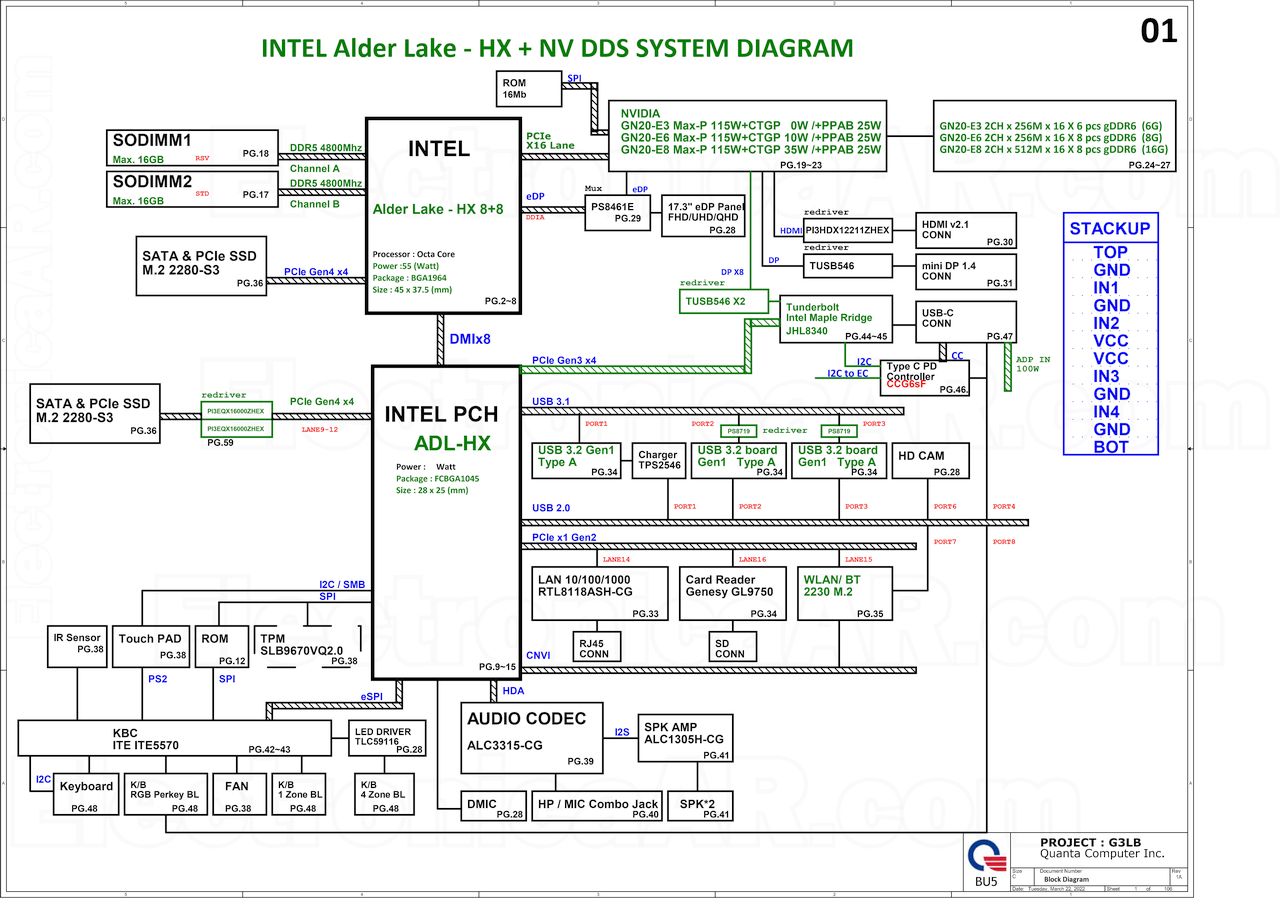Select the 'LED DRIVER TLC59116' block
1280x904 pixels.
coord(385,738)
